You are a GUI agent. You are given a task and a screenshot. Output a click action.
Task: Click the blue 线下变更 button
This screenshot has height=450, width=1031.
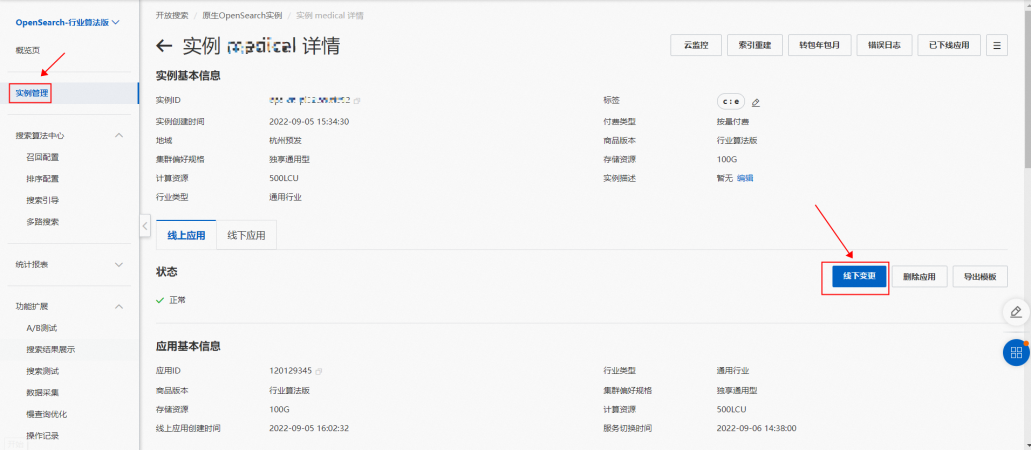pyautogui.click(x=859, y=276)
